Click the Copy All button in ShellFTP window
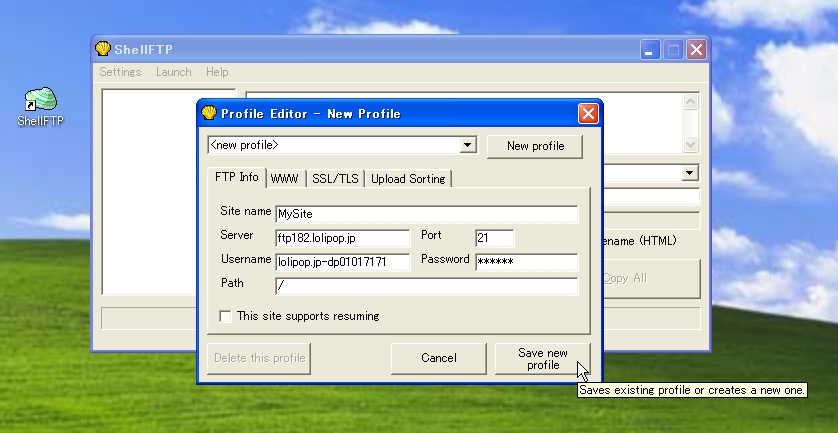 click(x=651, y=279)
